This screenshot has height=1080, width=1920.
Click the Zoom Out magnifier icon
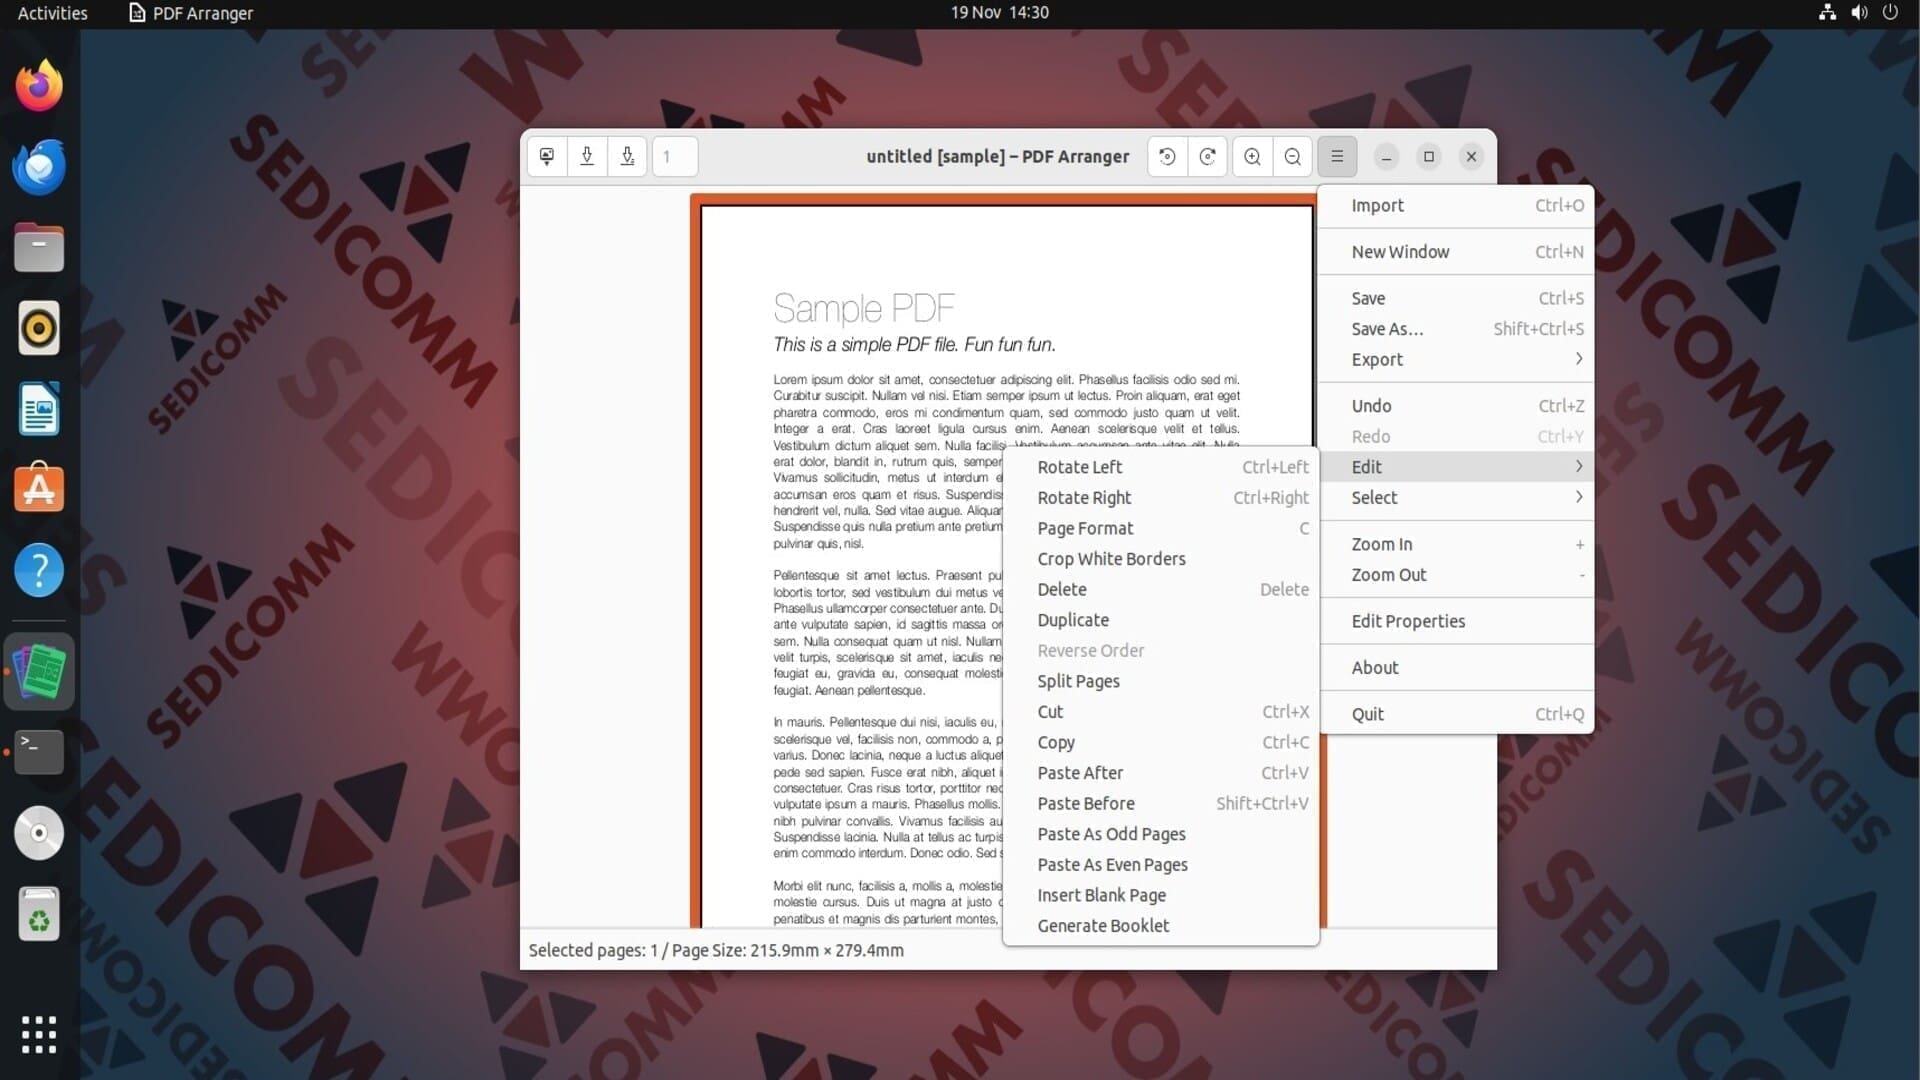click(1292, 156)
